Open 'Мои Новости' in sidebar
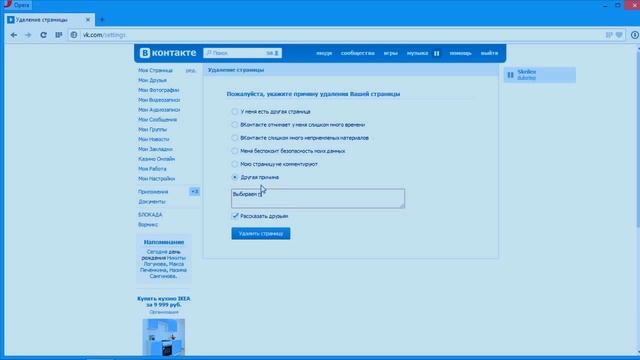The height and width of the screenshot is (360, 640). pyautogui.click(x=153, y=139)
